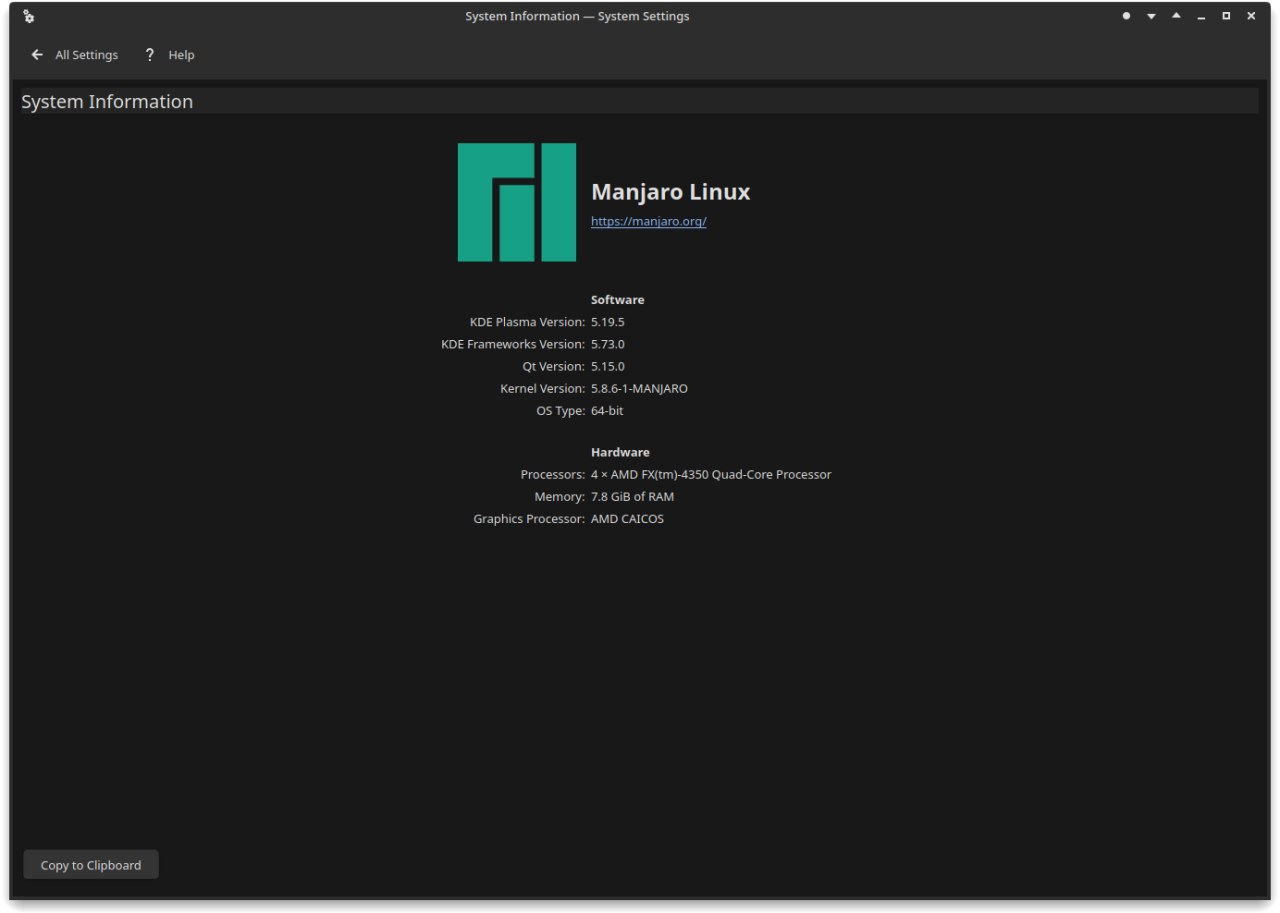The height and width of the screenshot is (913, 1280).
Task: Maximize the System Settings window
Action: (x=1226, y=16)
